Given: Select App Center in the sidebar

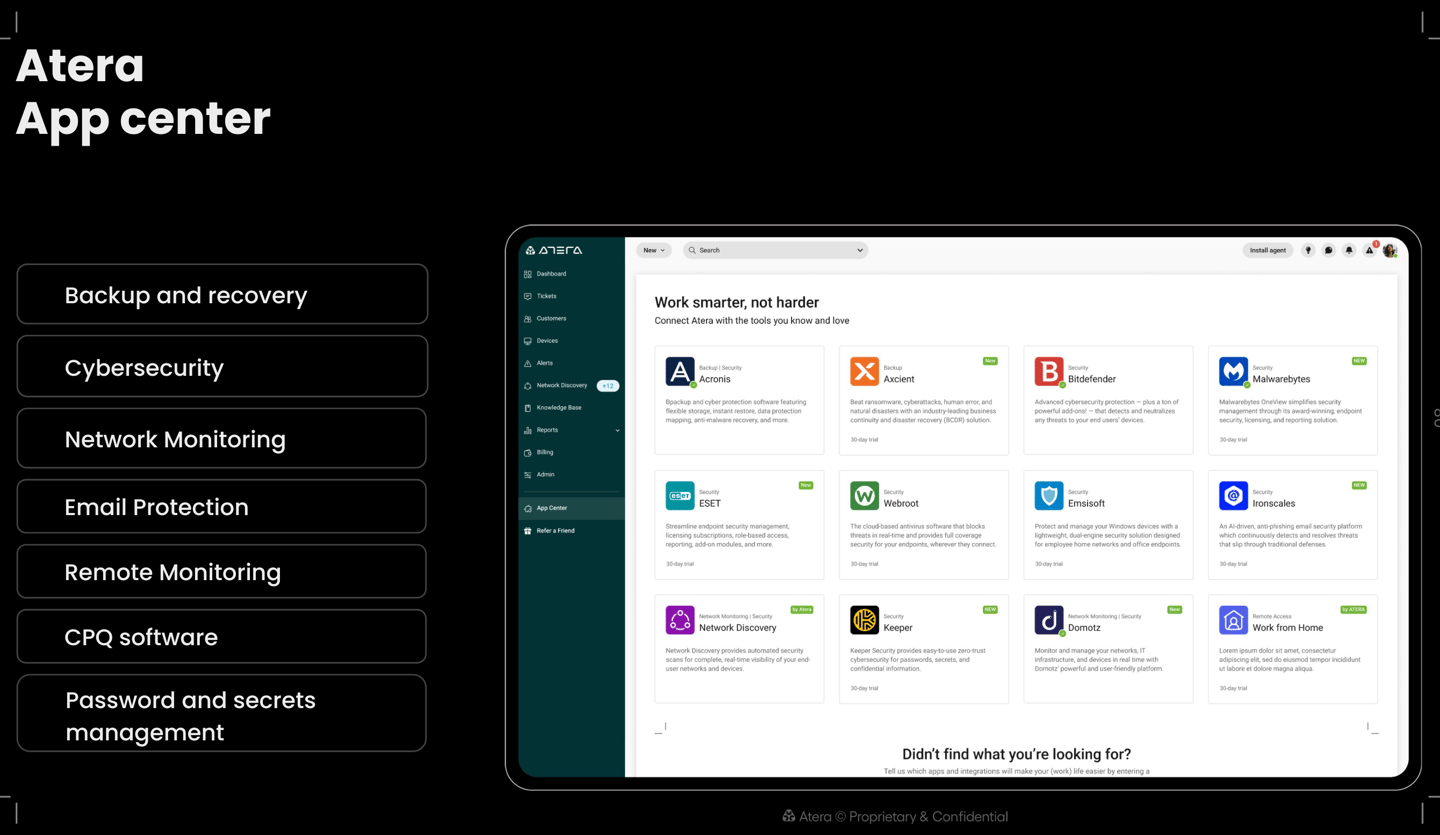Looking at the screenshot, I should click(x=572, y=508).
